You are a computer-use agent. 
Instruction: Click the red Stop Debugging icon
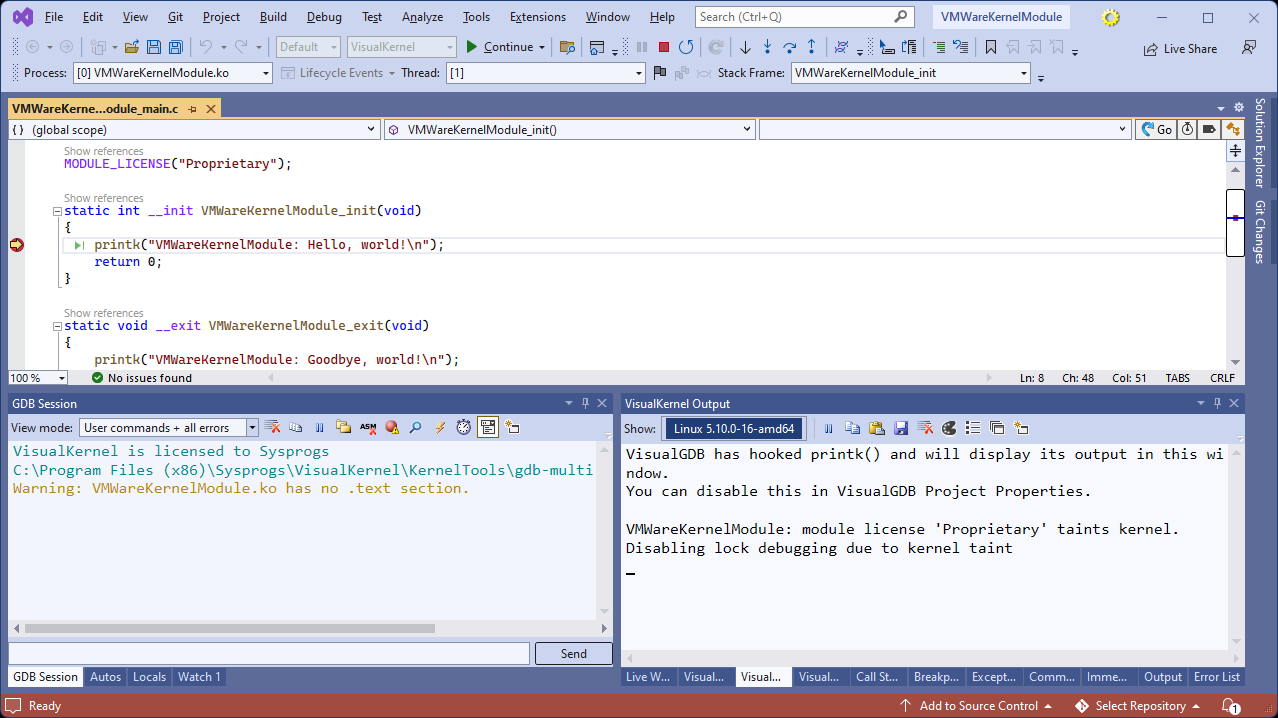tap(664, 47)
